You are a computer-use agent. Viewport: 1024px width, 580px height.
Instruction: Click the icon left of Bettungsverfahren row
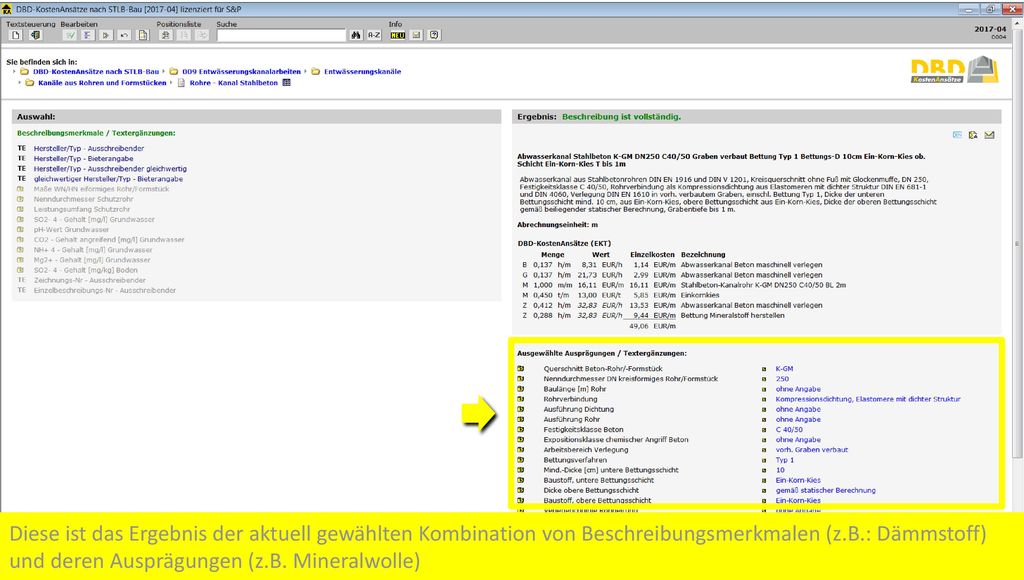pos(520,460)
